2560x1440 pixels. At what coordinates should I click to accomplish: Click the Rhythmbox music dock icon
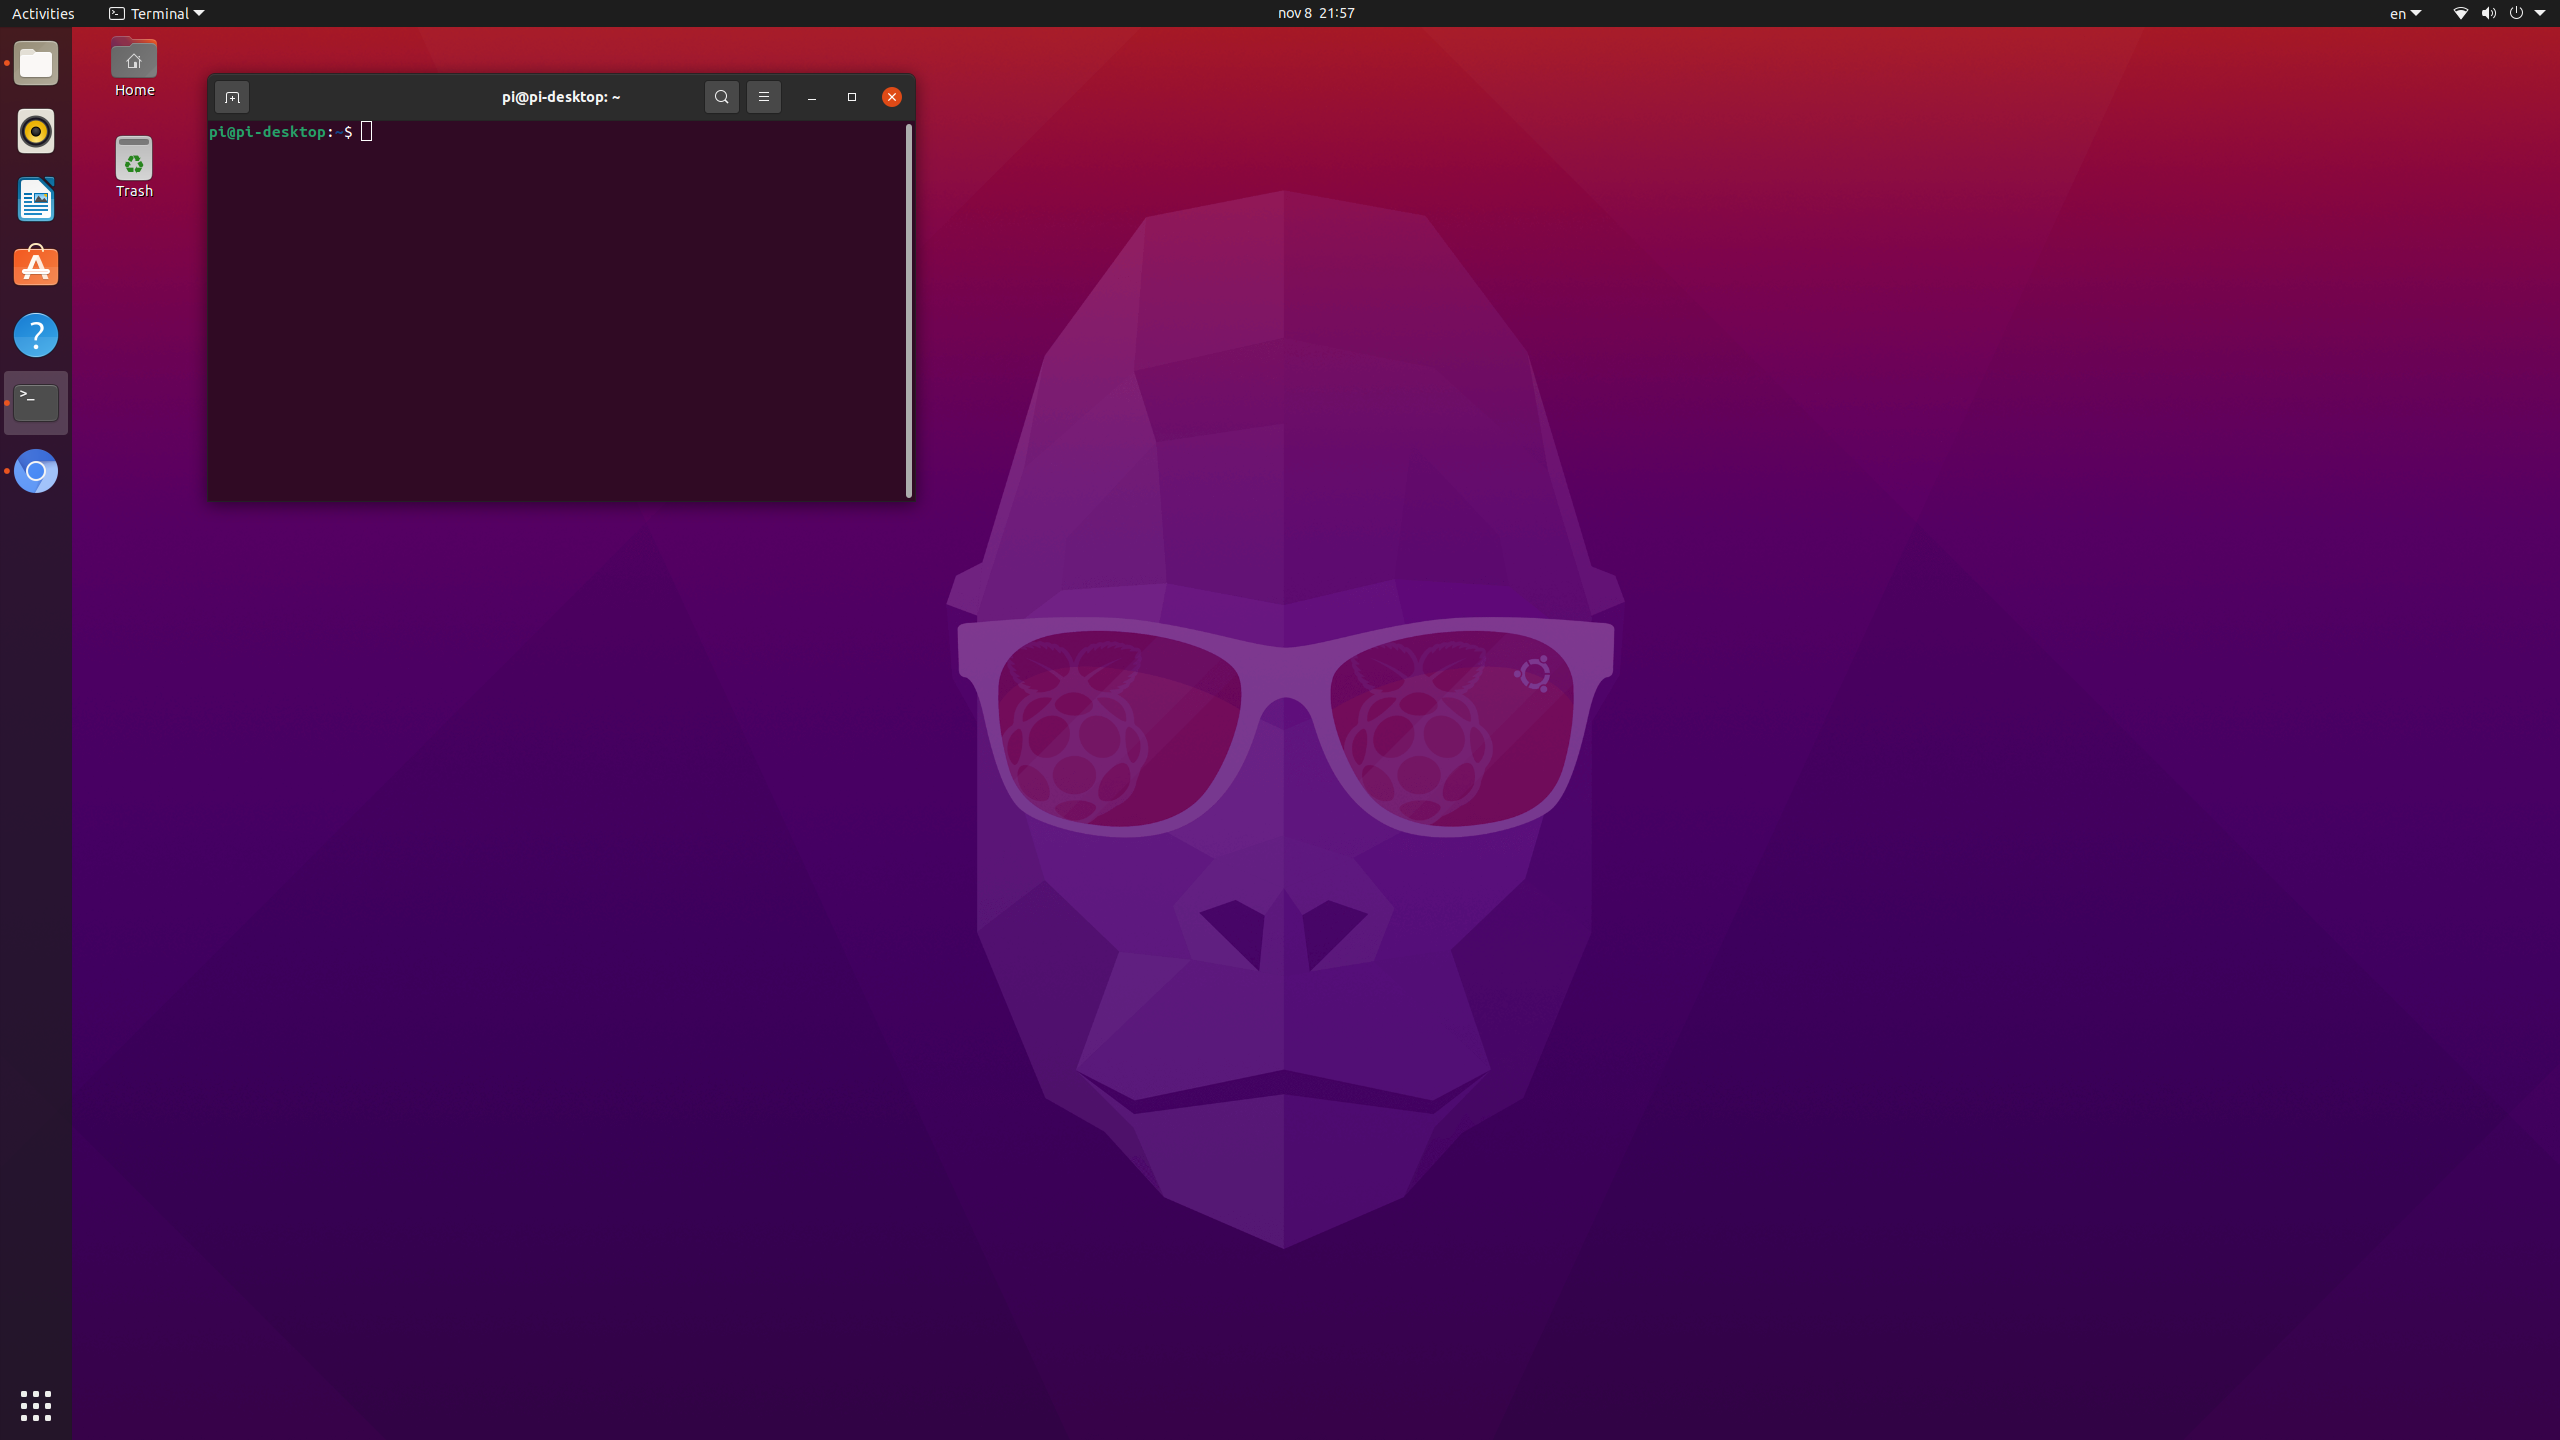tap(35, 130)
